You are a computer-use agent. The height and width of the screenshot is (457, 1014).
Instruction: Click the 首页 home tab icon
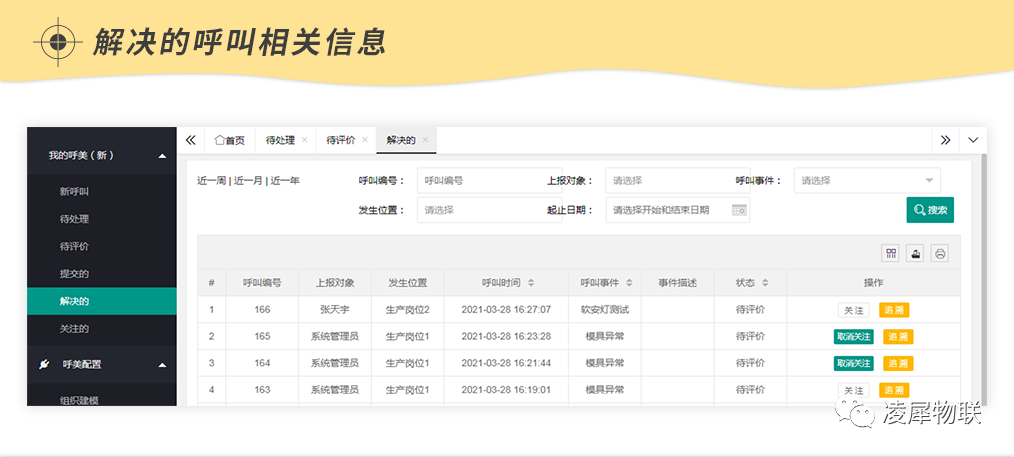220,140
